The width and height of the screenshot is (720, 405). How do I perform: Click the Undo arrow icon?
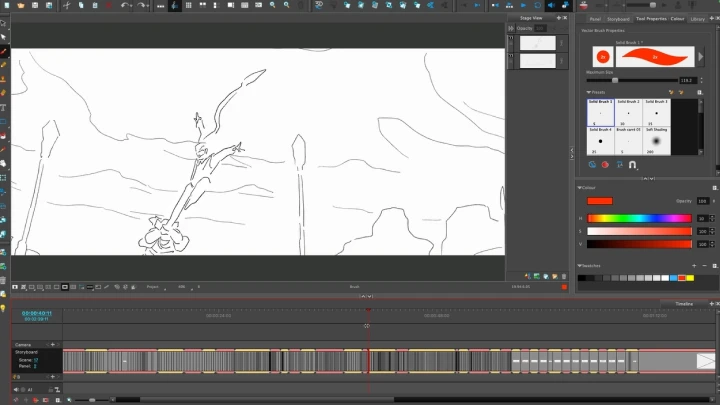(x=126, y=5)
